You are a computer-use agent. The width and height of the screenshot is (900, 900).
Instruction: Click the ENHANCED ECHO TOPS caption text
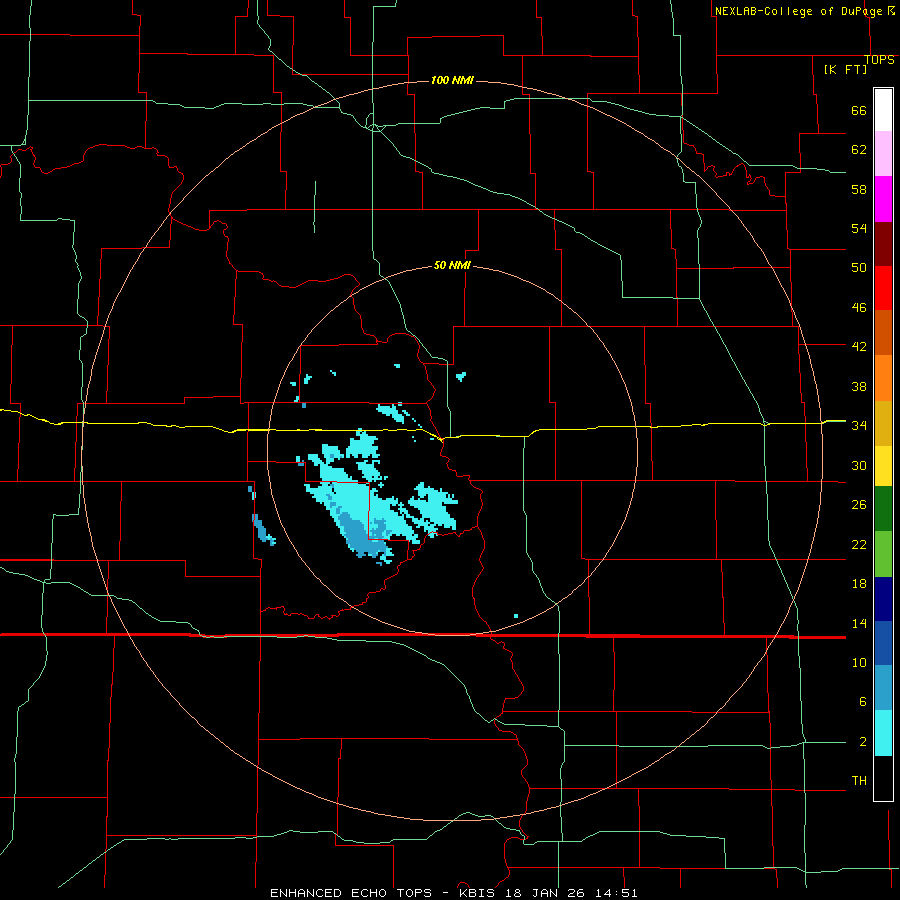click(x=351, y=893)
